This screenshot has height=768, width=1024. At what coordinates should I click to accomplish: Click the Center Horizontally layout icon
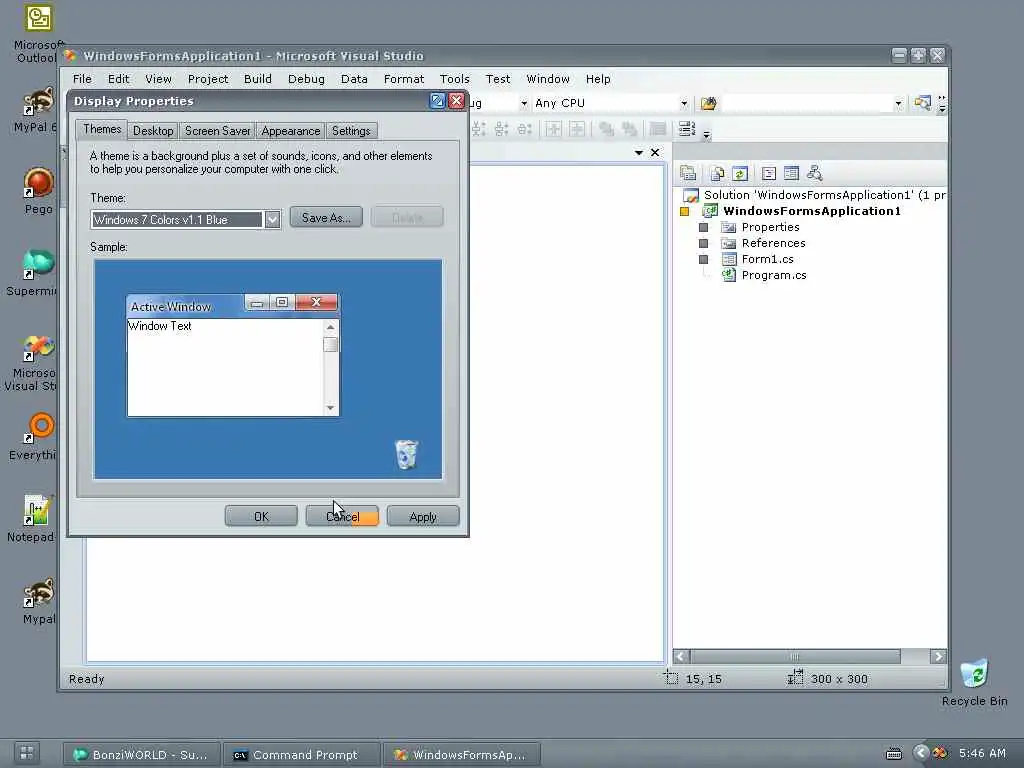[x=553, y=129]
